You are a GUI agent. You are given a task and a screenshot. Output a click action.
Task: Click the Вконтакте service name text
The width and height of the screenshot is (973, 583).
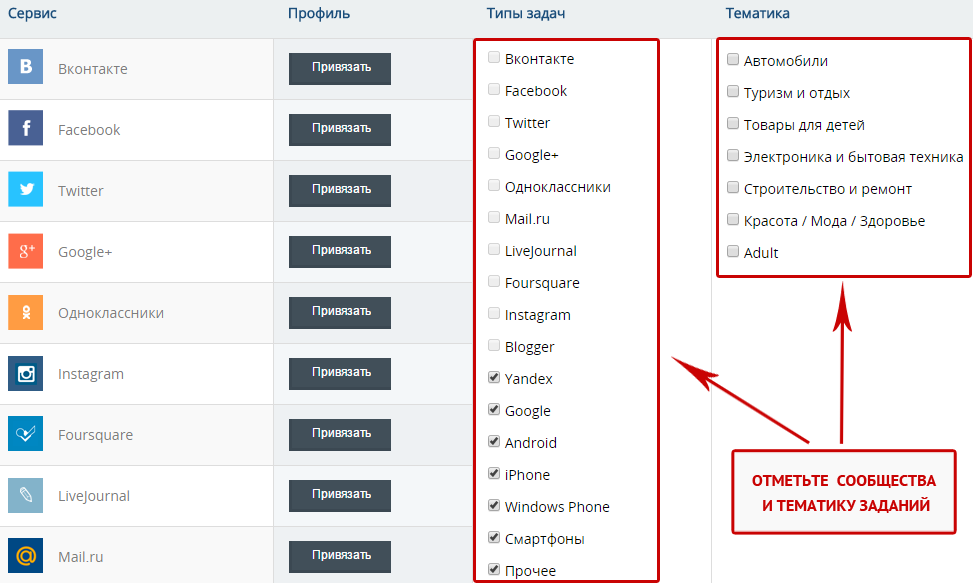pyautogui.click(x=93, y=69)
